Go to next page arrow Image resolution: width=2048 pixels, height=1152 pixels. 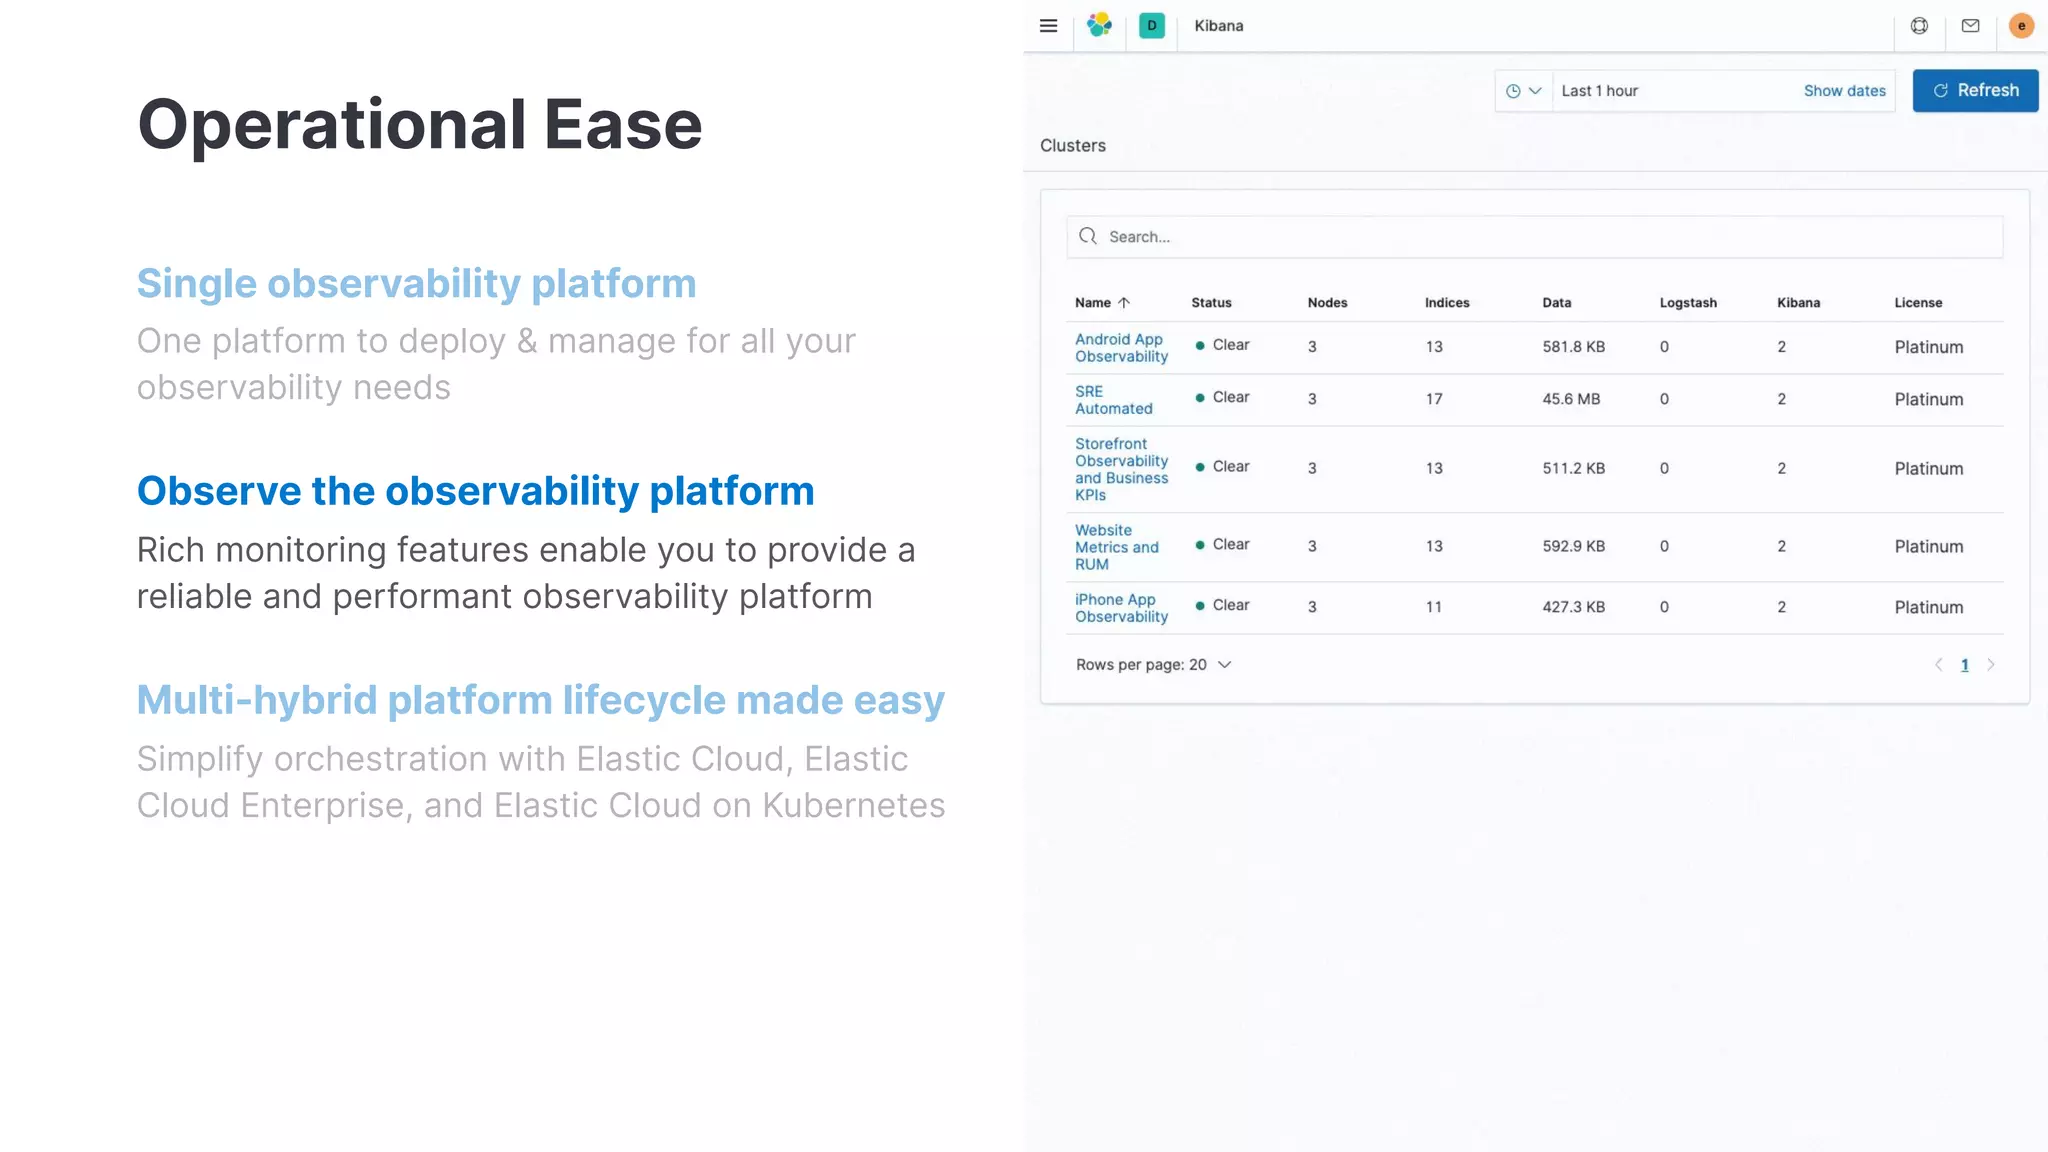pyautogui.click(x=1990, y=665)
